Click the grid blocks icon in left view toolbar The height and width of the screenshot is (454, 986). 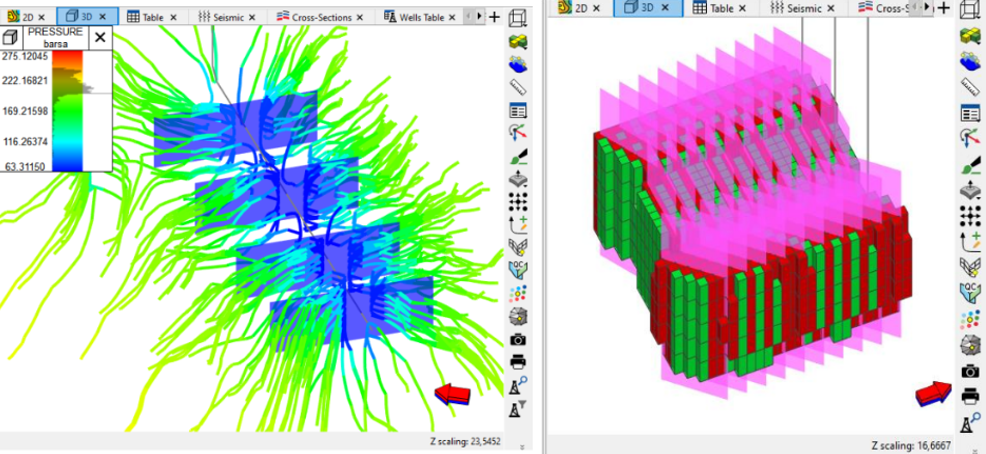click(518, 42)
